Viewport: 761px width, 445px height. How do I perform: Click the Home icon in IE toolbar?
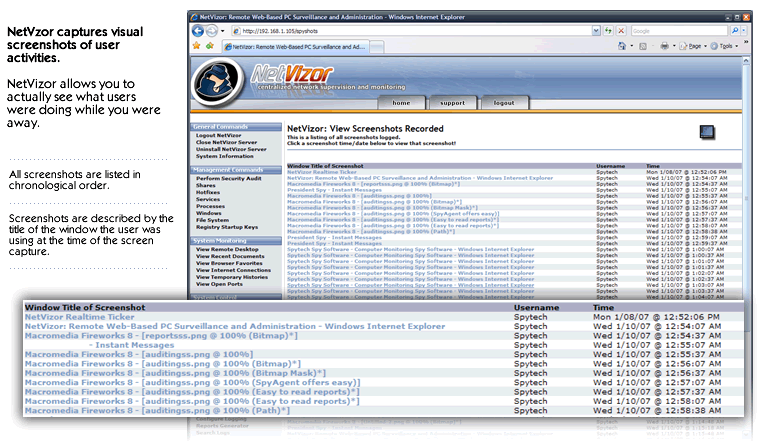coord(622,46)
